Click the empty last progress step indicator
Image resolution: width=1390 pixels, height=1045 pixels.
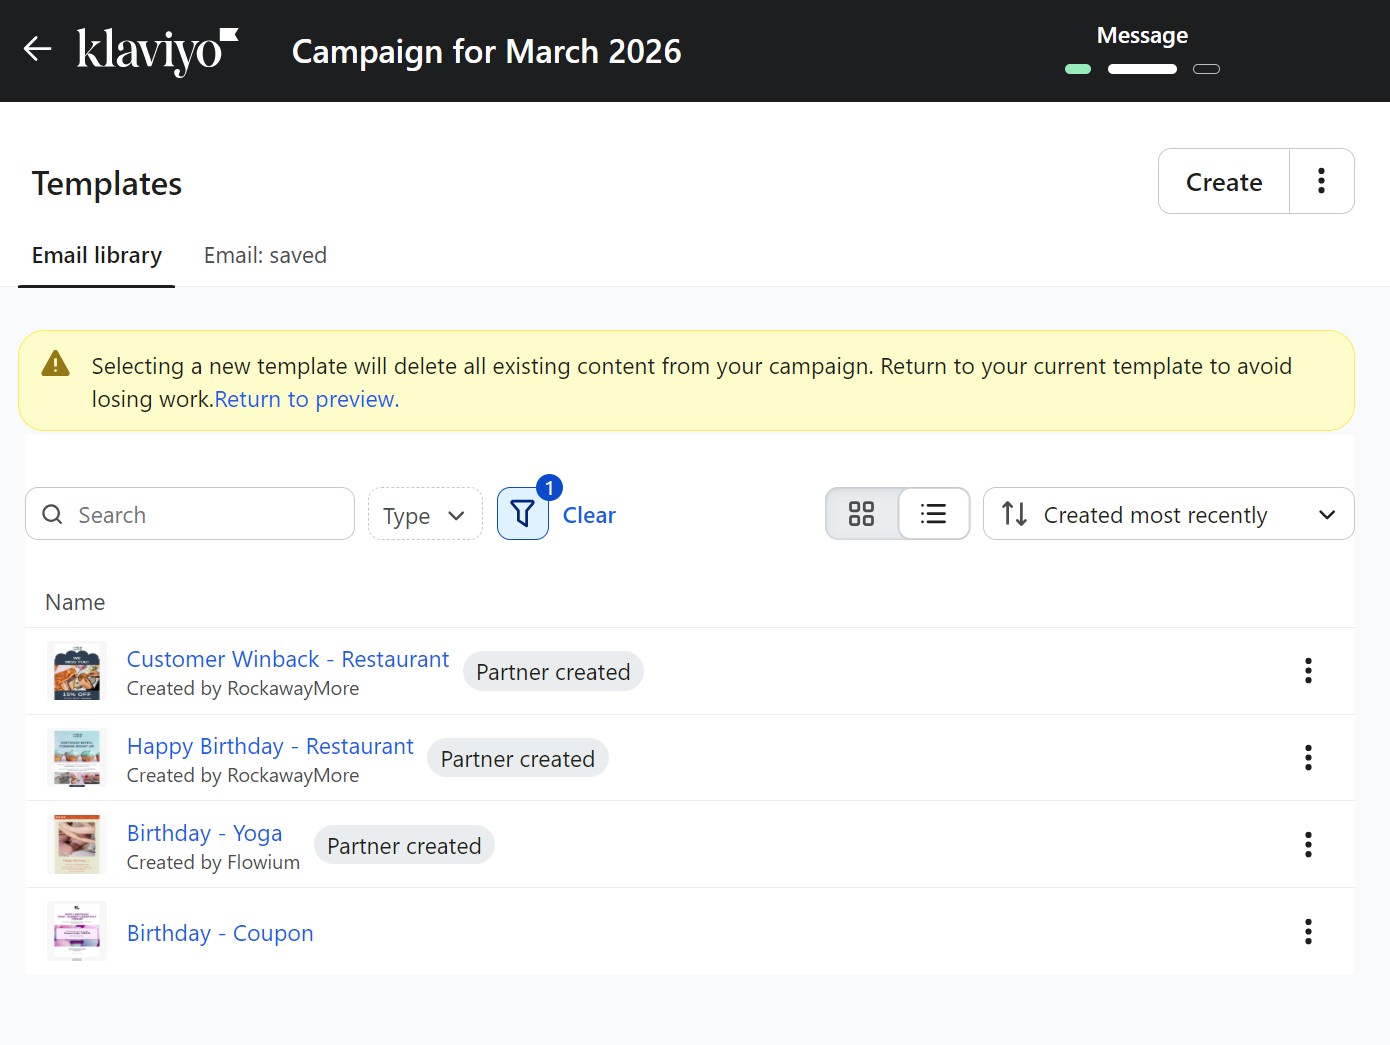click(1207, 69)
